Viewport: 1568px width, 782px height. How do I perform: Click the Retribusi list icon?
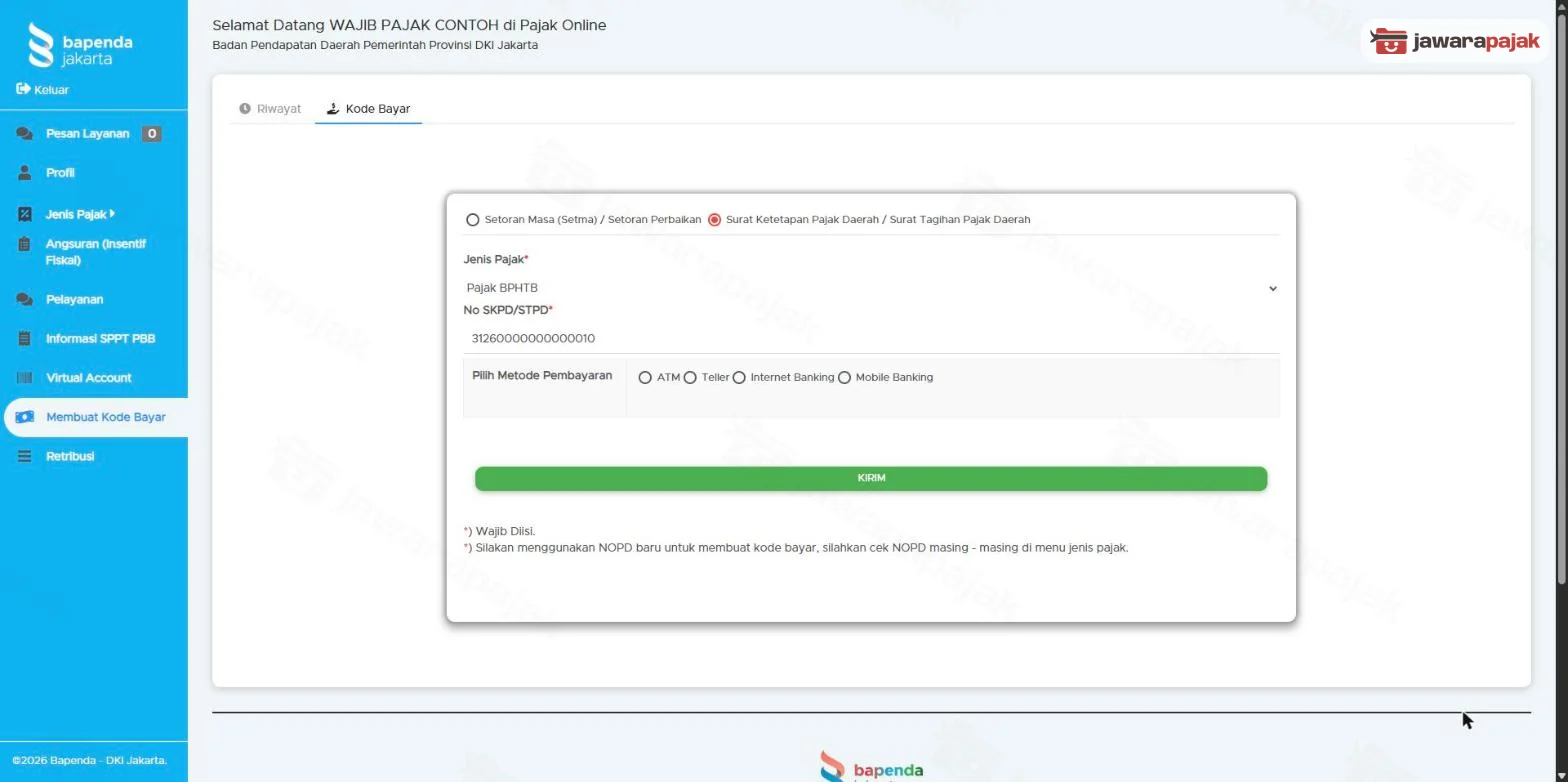[25, 456]
